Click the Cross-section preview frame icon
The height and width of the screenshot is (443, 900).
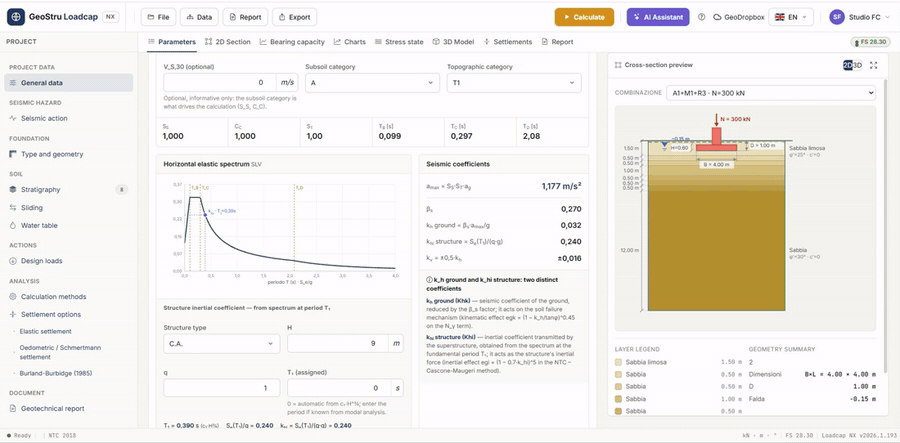(x=618, y=65)
